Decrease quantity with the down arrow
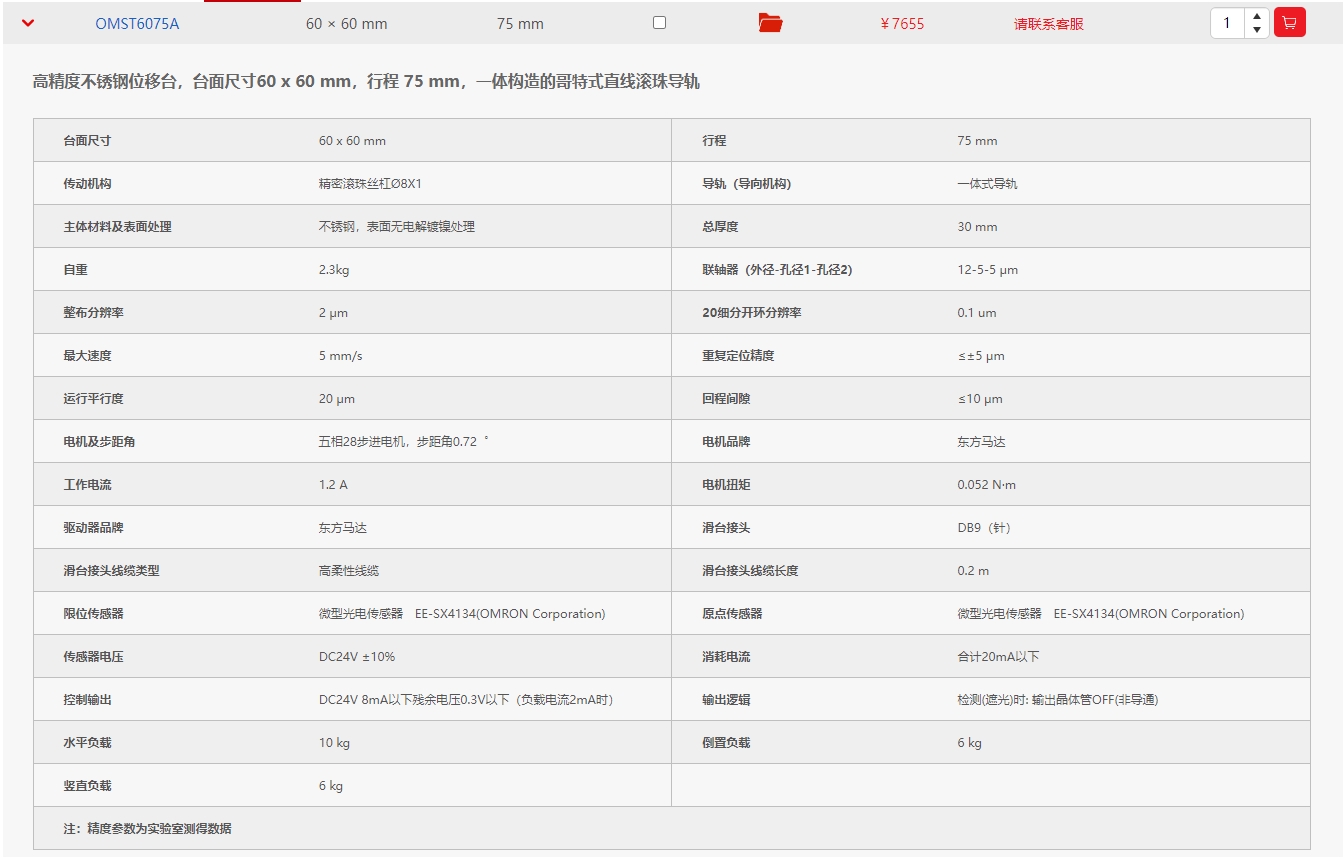Image resolution: width=1344 pixels, height=858 pixels. pos(1257,29)
